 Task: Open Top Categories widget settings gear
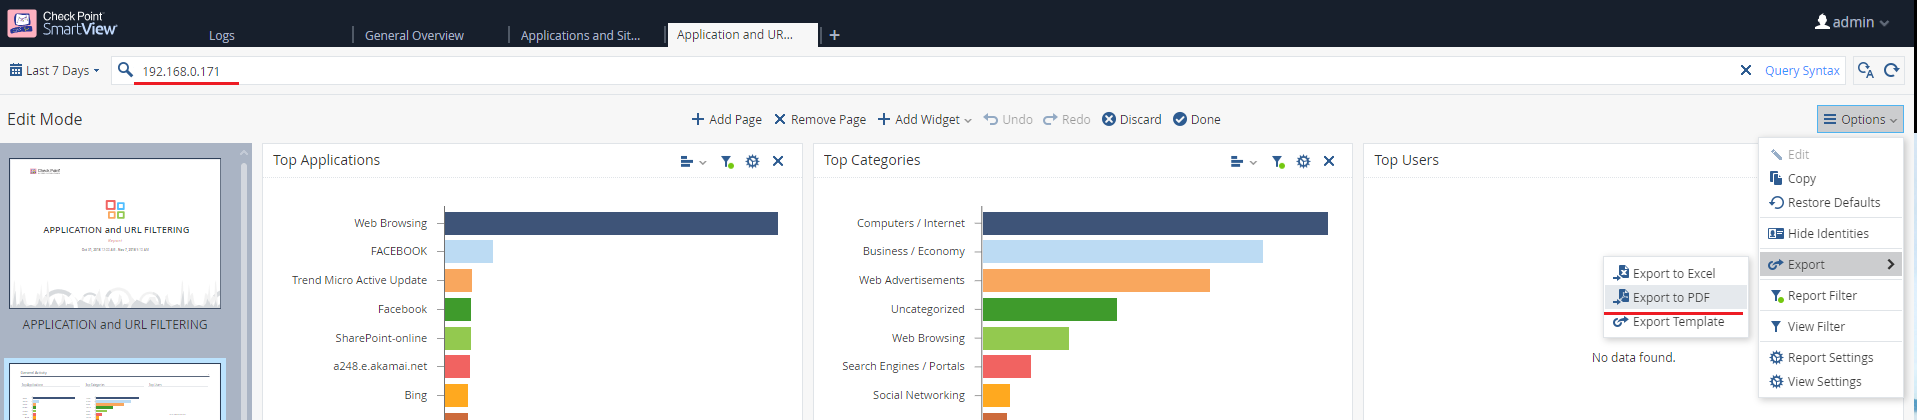click(1303, 161)
